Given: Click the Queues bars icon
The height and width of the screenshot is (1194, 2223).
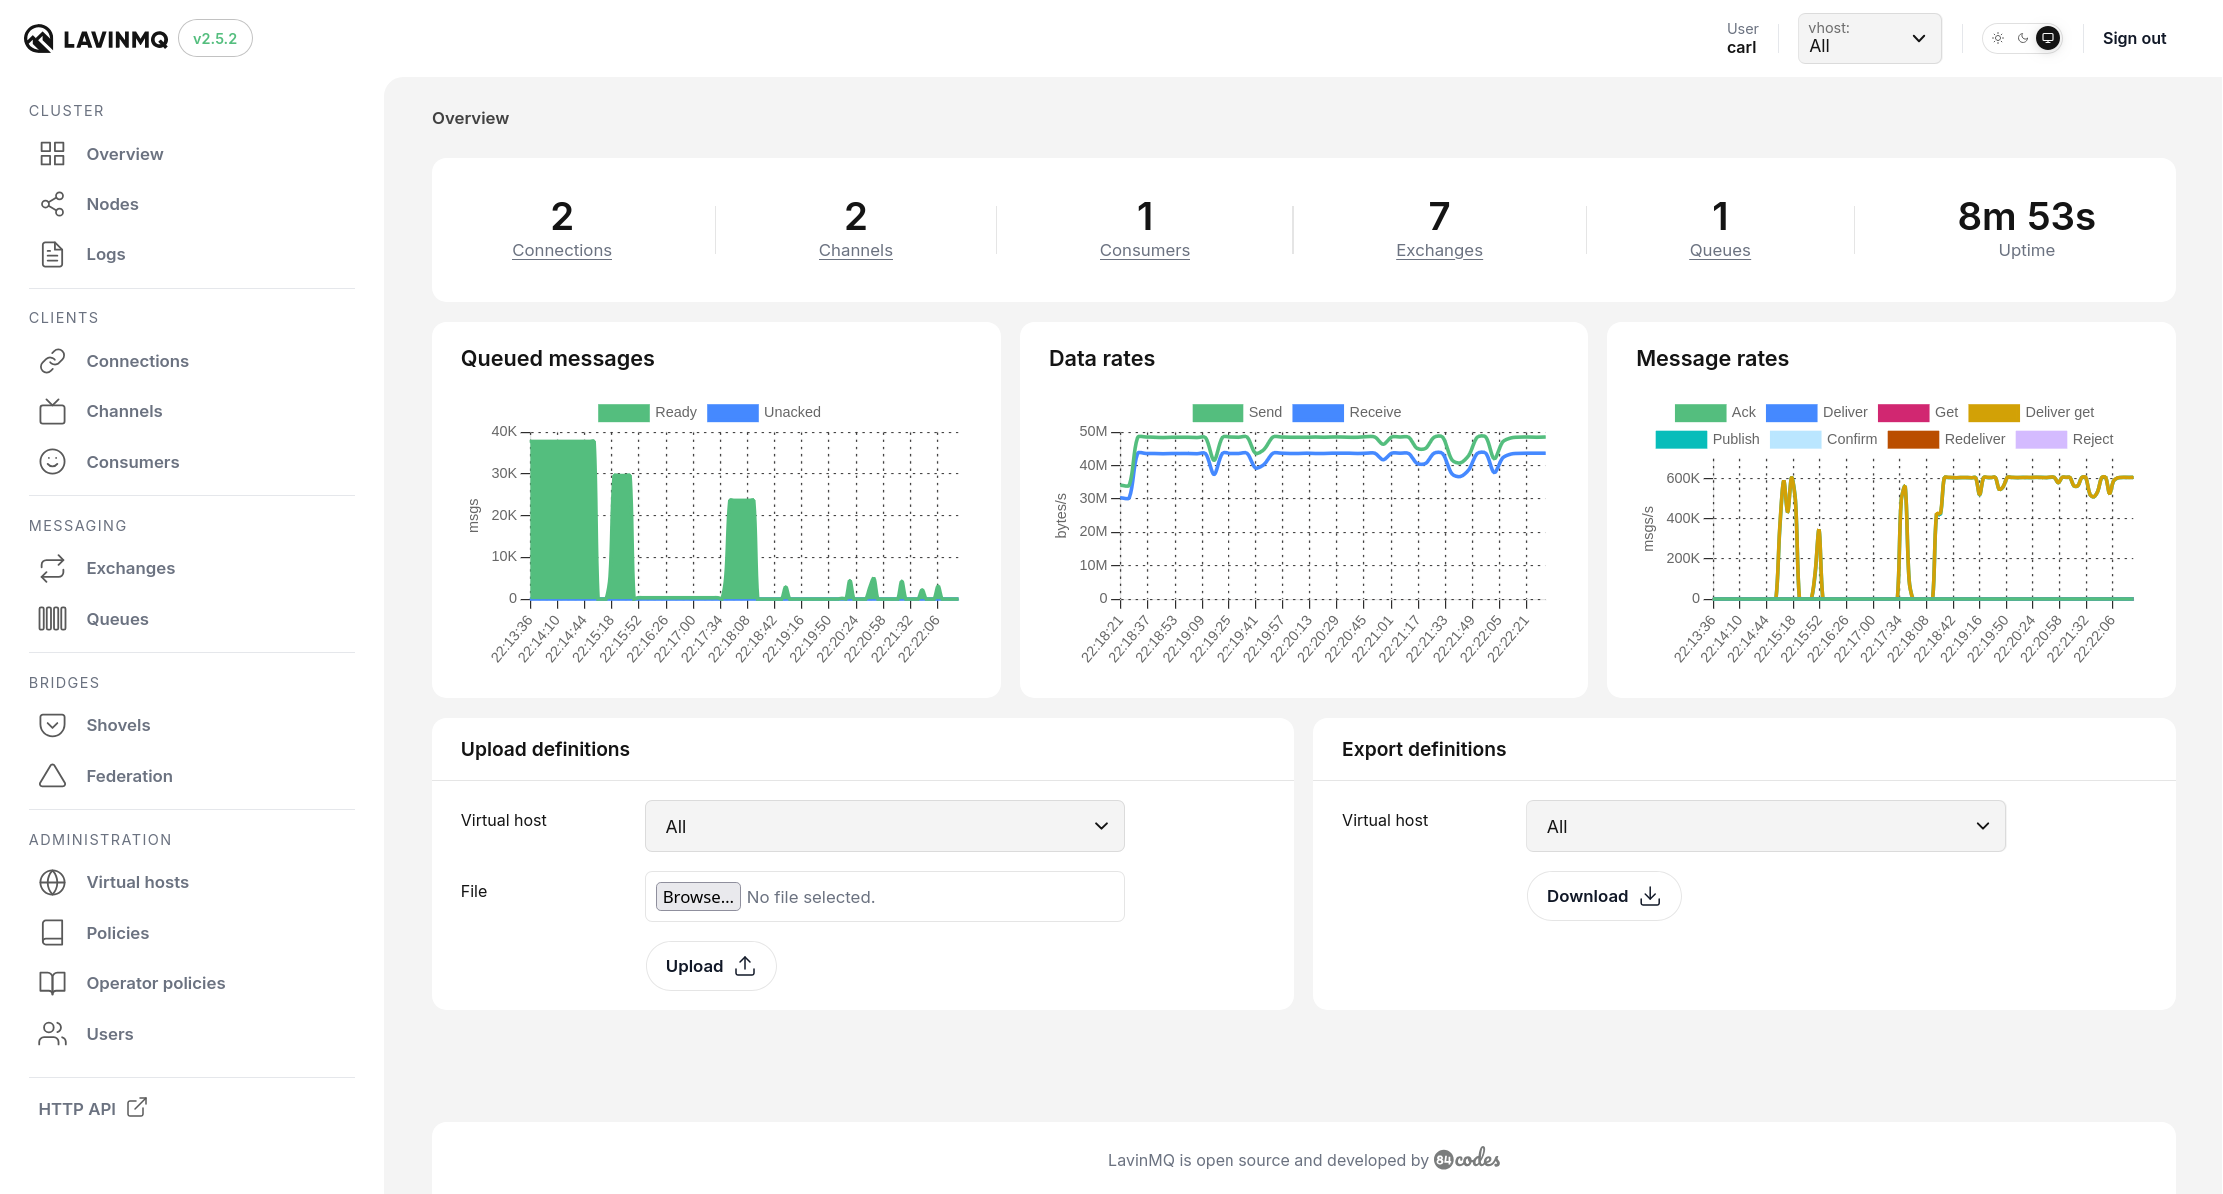Looking at the screenshot, I should (52, 619).
